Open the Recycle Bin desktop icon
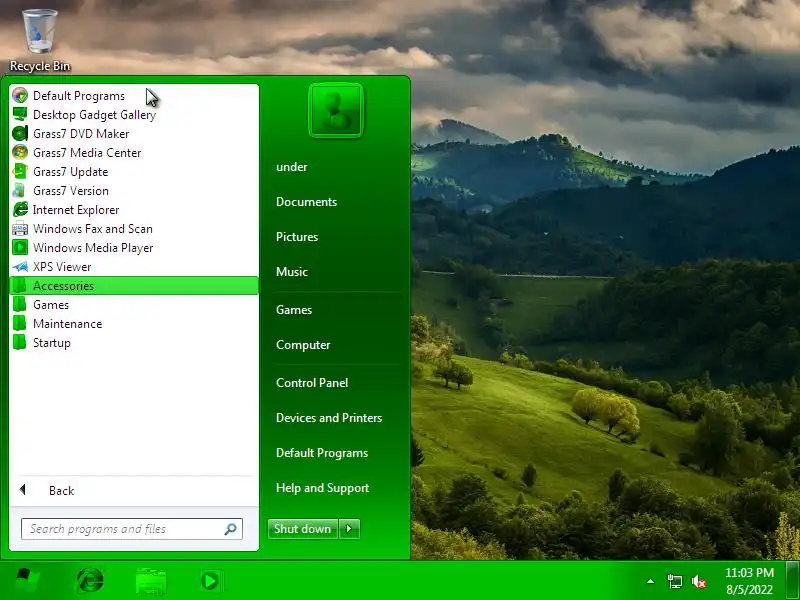 [39, 40]
